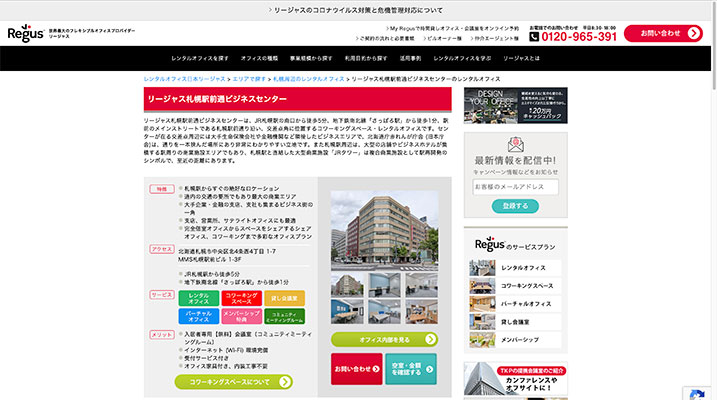
Task: Select the glass-walled office room thumbnail
Action: pyautogui.click(x=384, y=285)
